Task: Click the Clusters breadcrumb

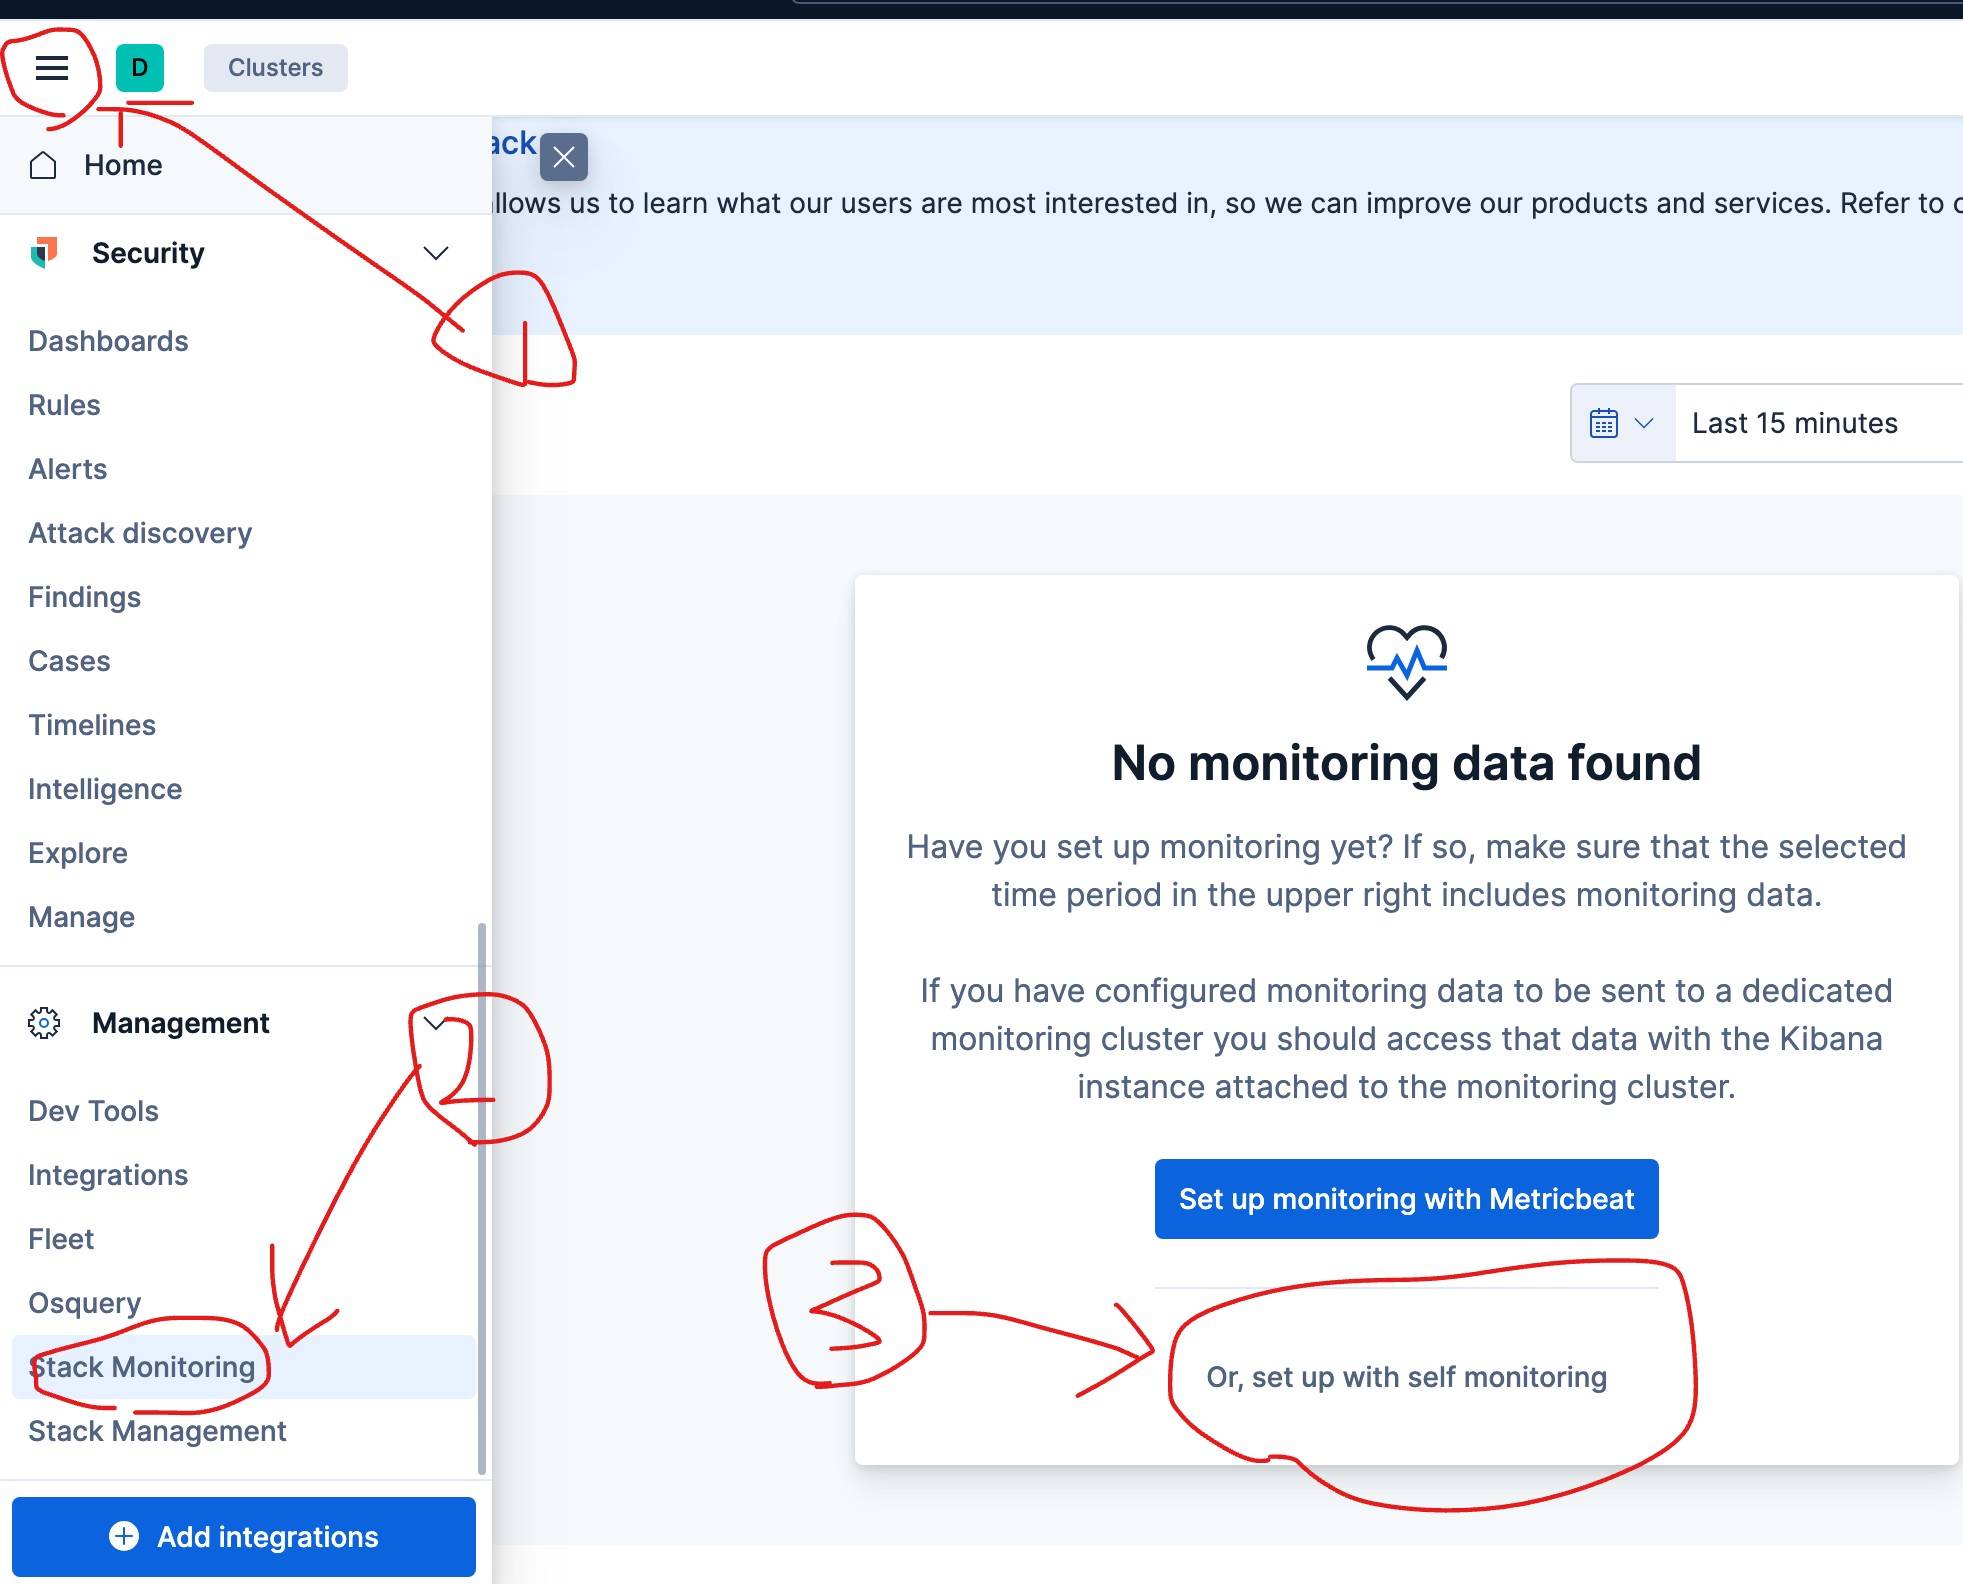Action: coord(276,68)
